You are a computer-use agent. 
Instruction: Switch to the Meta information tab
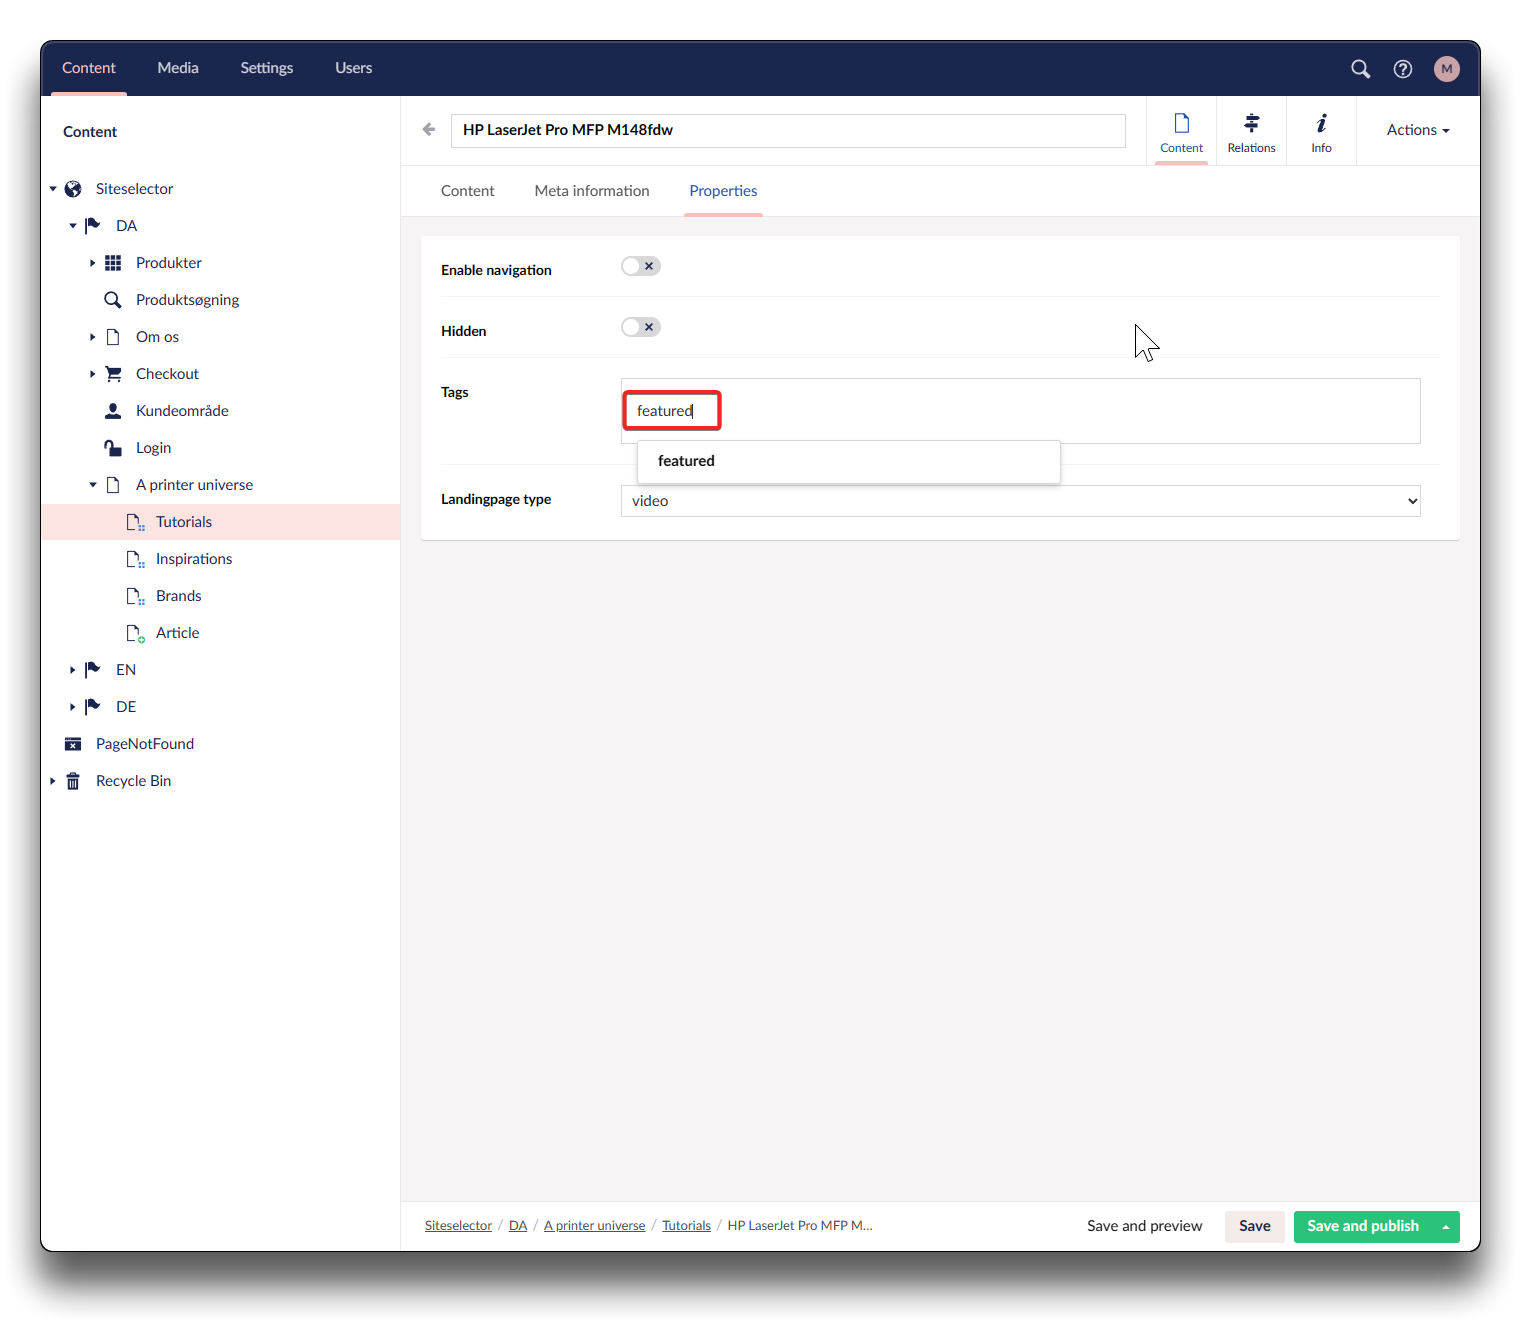point(591,191)
